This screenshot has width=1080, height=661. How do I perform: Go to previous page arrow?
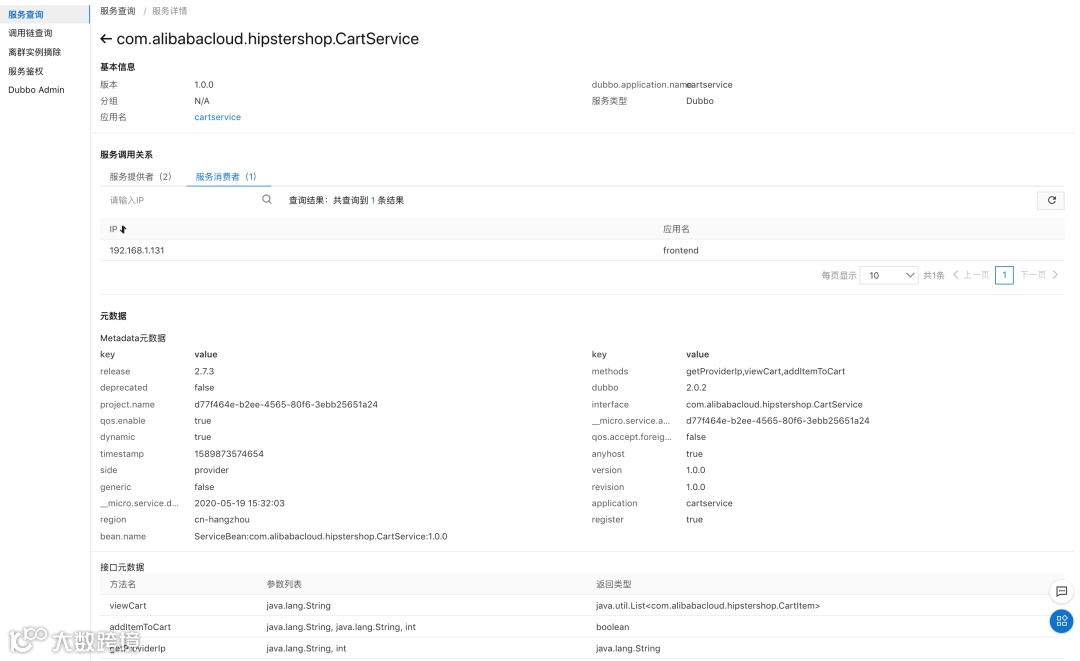click(x=955, y=275)
